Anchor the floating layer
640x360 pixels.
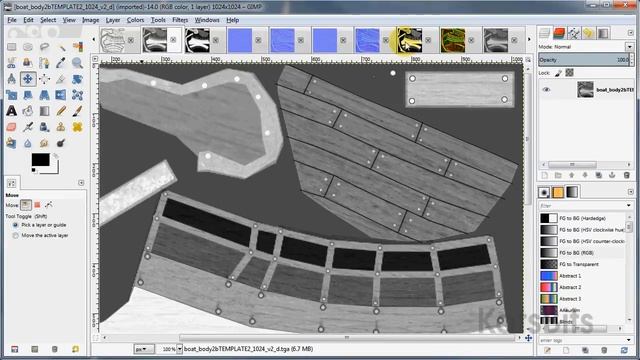612,175
